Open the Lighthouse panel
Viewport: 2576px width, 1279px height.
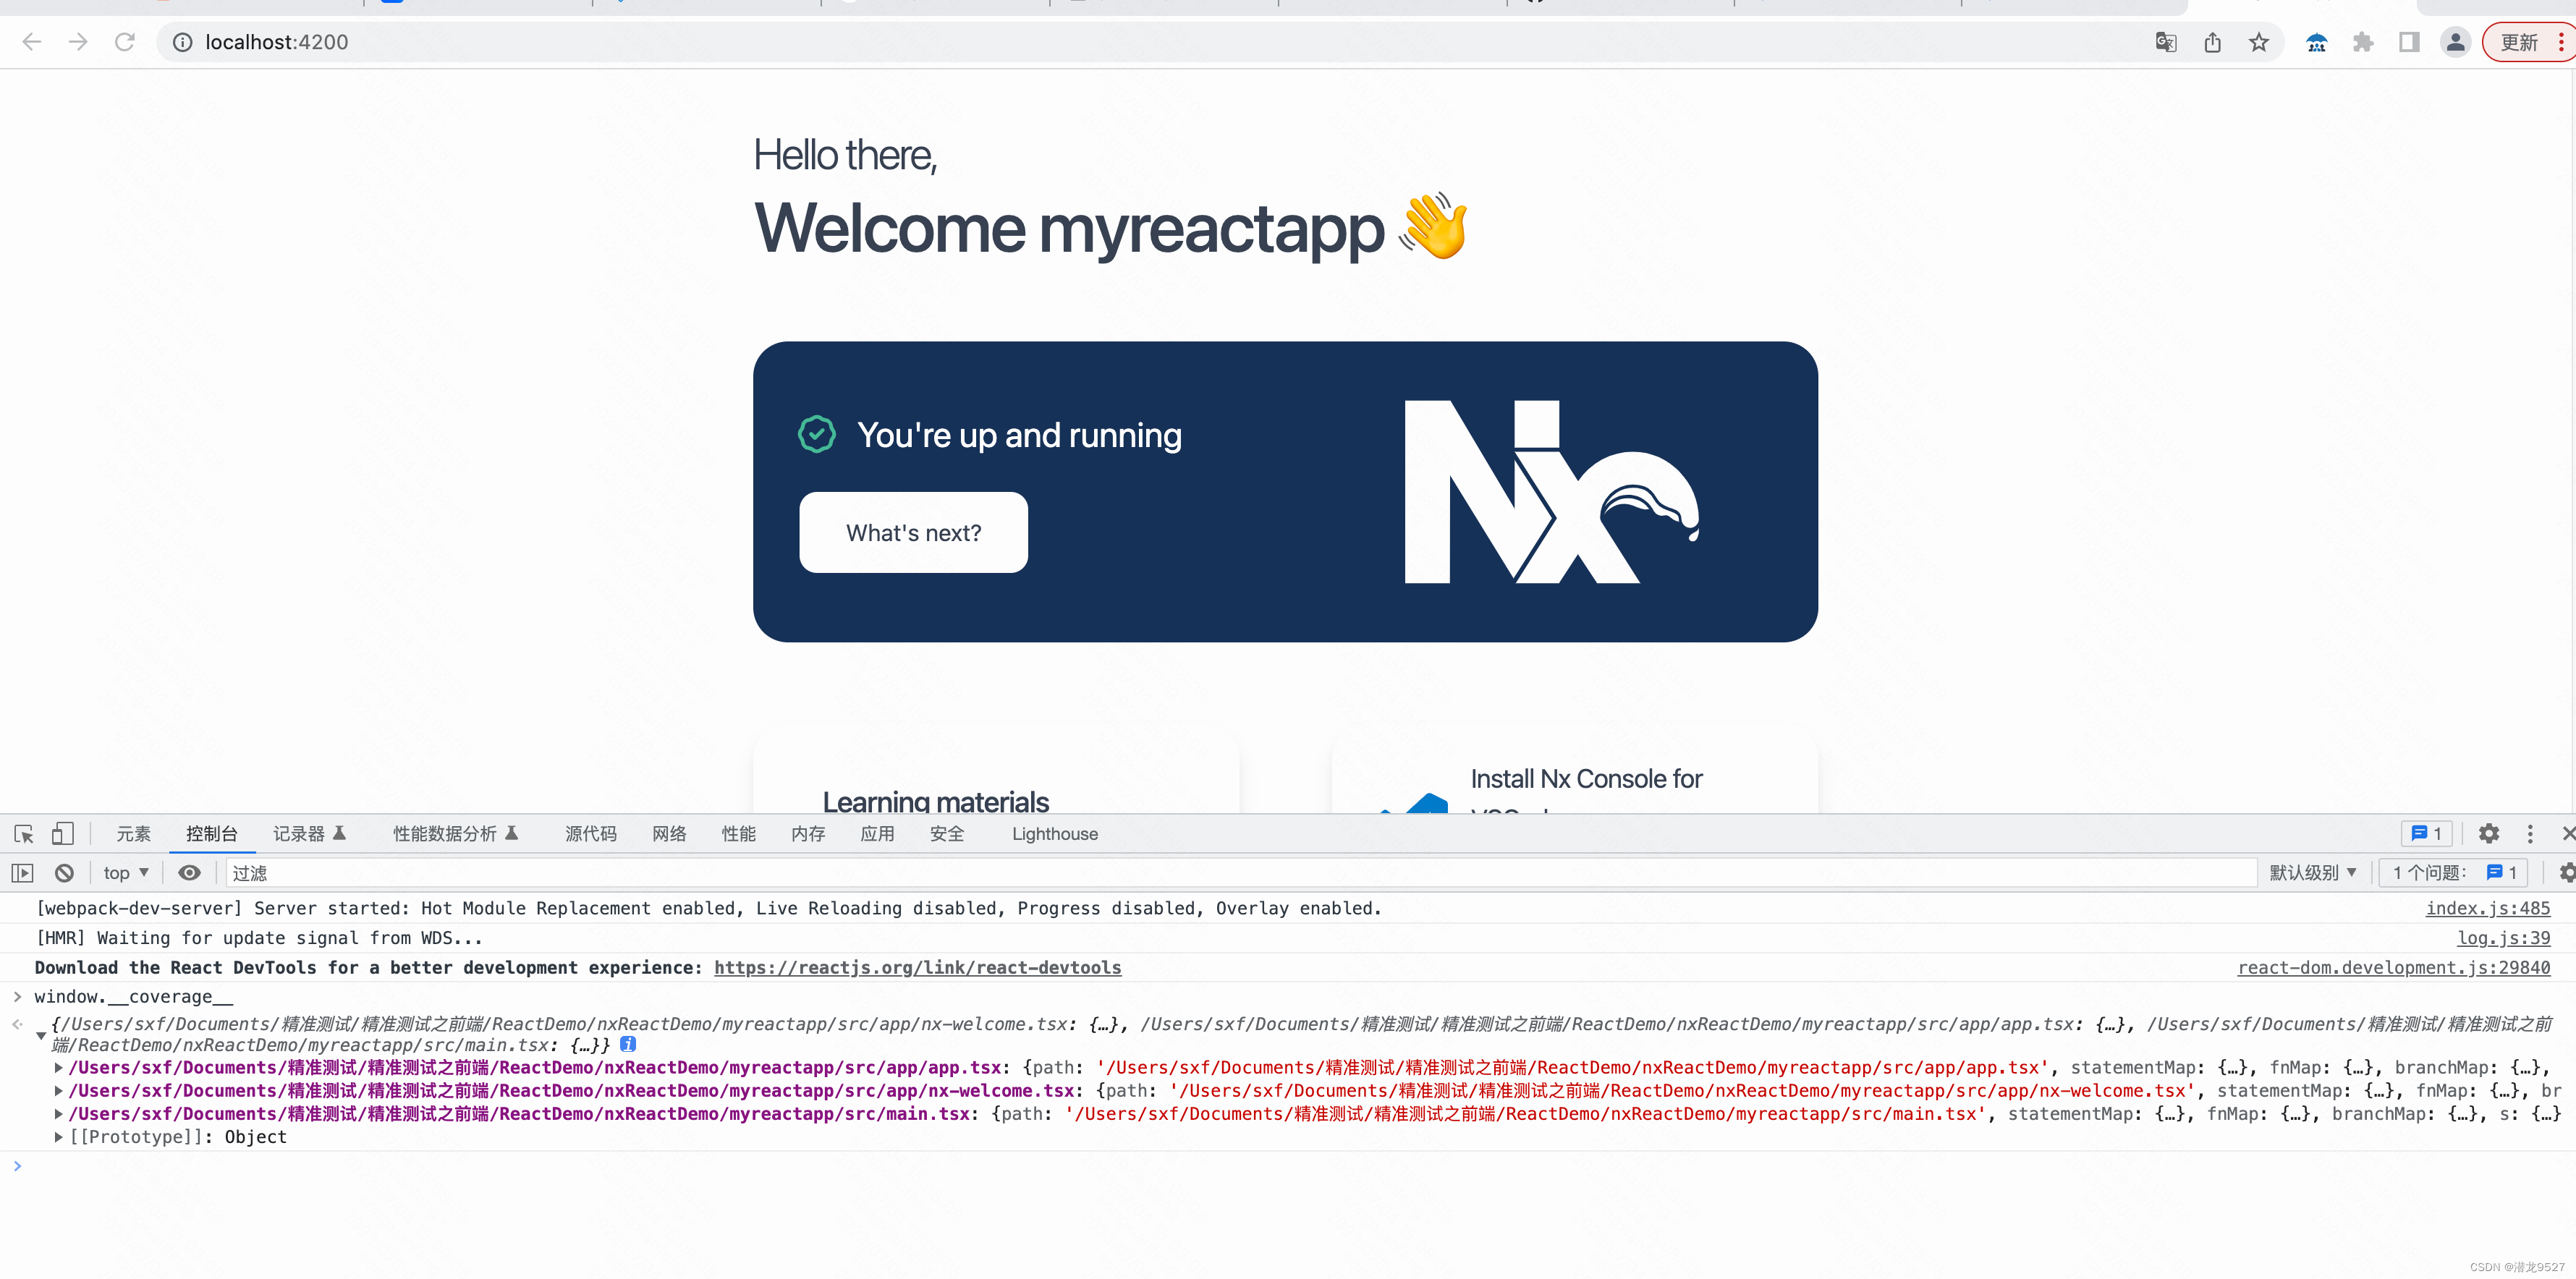(x=1054, y=833)
